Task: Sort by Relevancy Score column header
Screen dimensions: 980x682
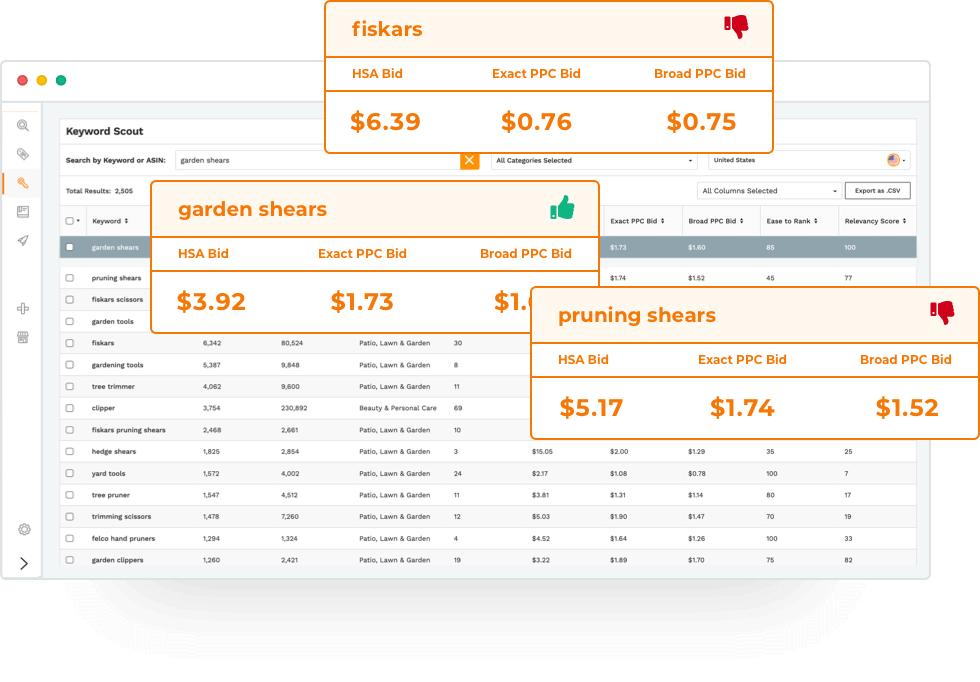Action: click(875, 221)
